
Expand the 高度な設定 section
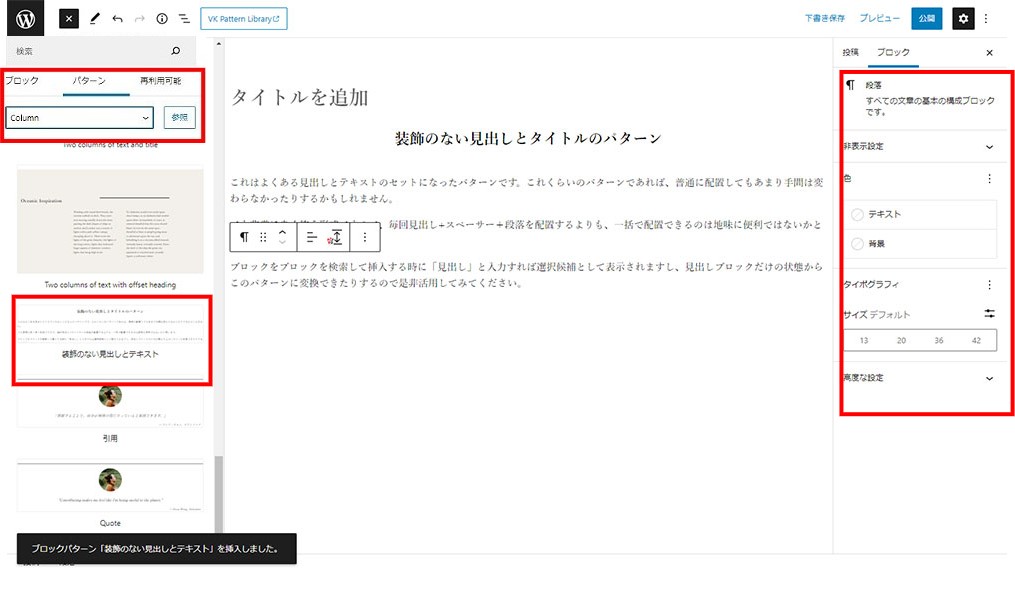[989, 378]
